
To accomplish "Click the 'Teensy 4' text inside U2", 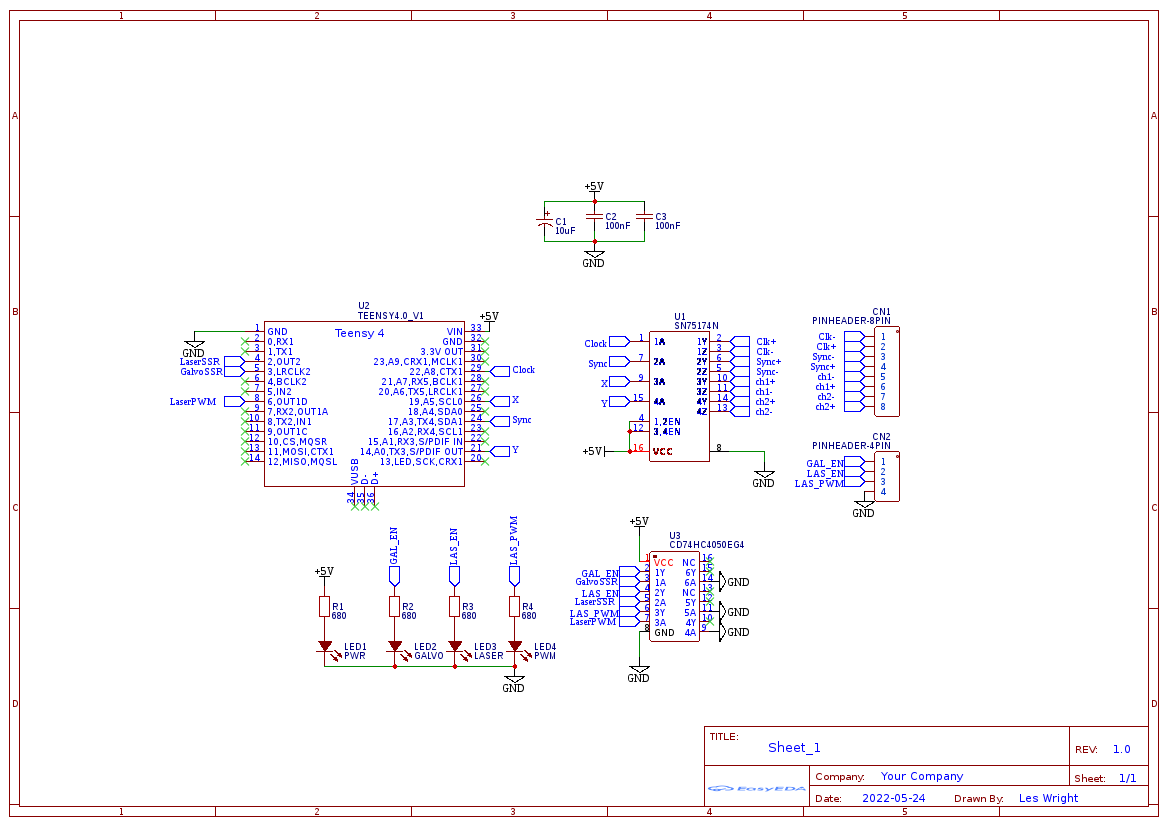I will coord(359,333).
